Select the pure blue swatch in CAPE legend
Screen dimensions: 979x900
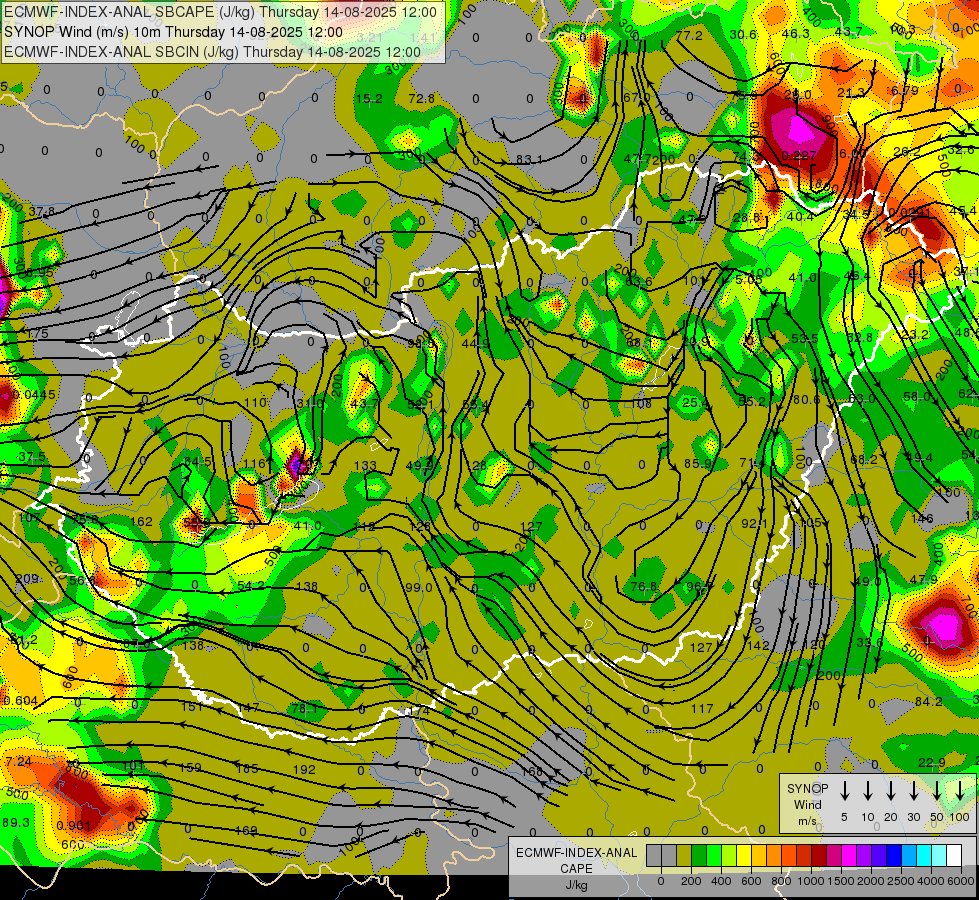click(894, 855)
